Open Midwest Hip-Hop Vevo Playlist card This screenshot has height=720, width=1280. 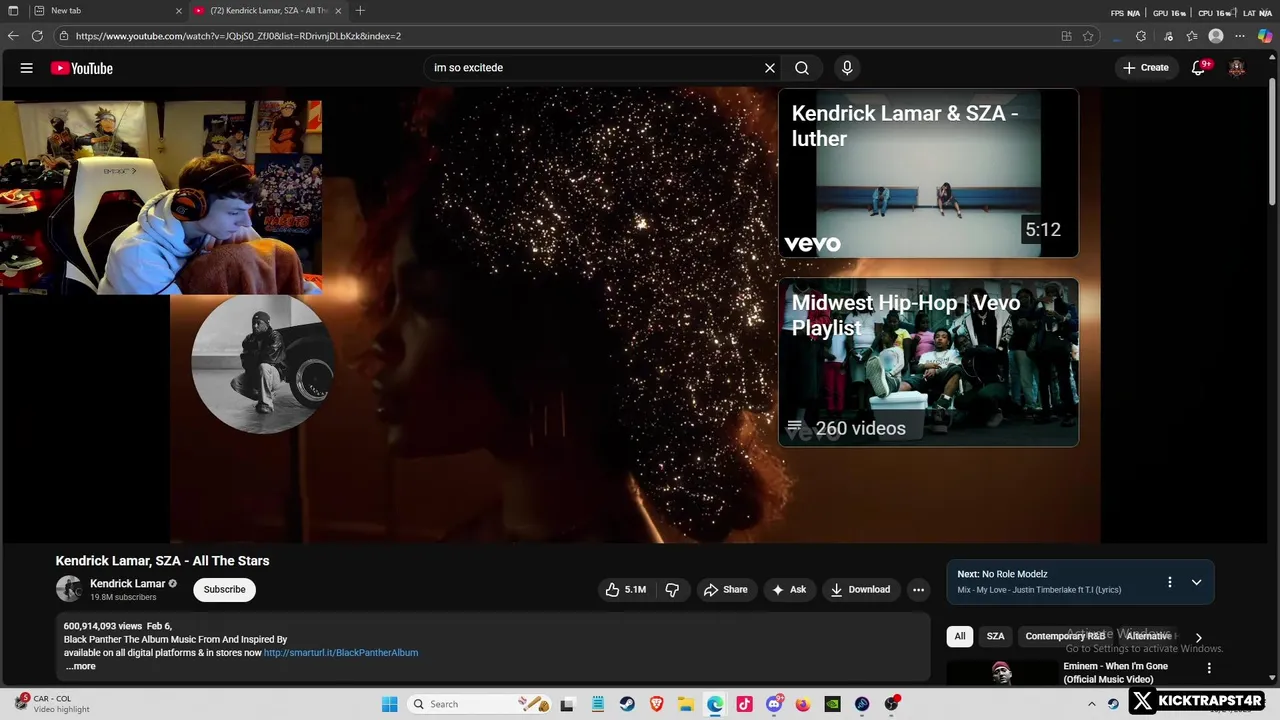[928, 362]
